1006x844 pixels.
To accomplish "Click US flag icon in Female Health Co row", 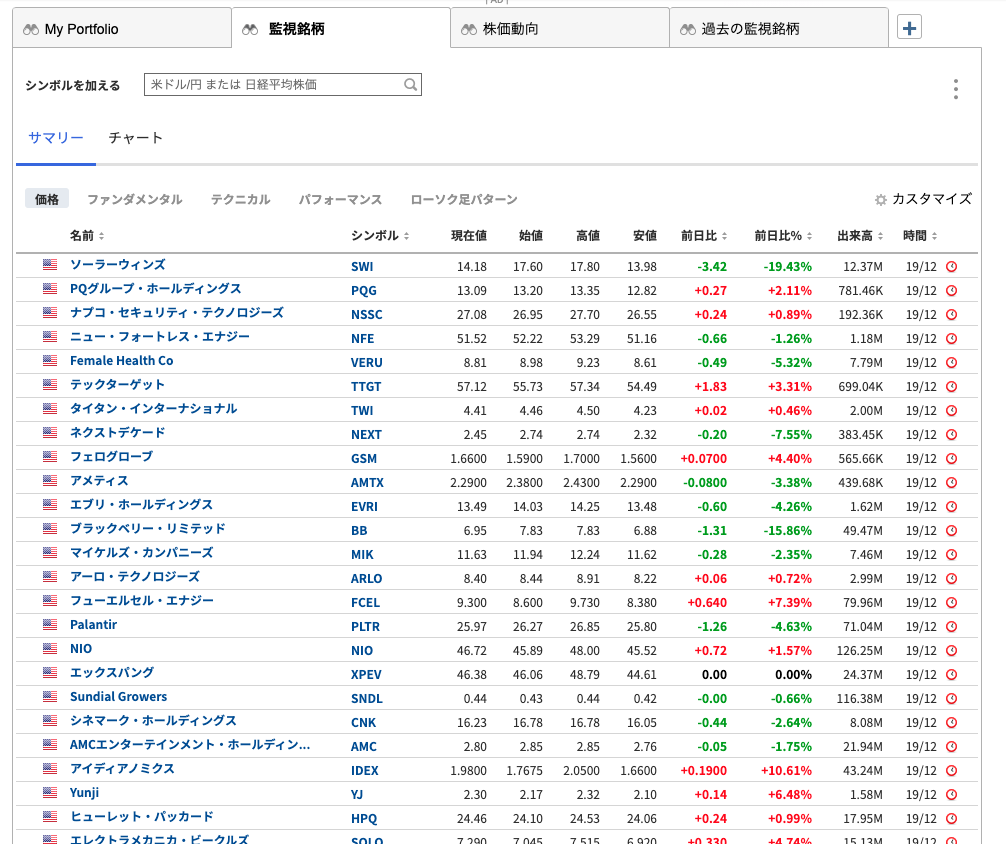I will 50,361.
